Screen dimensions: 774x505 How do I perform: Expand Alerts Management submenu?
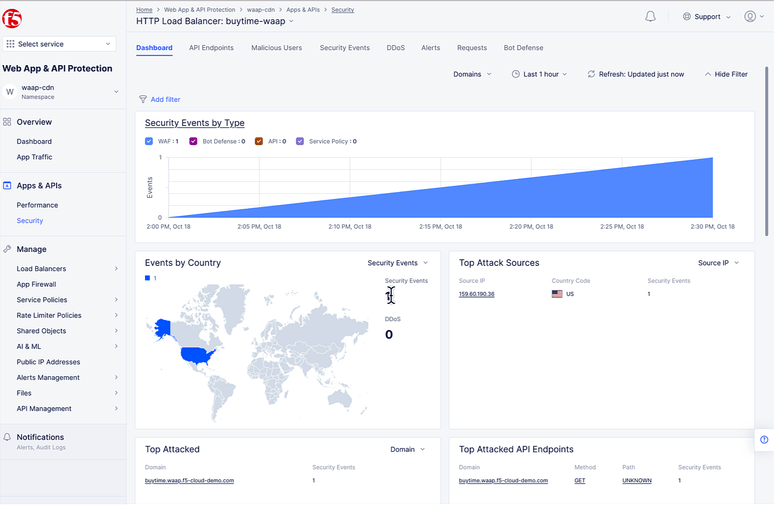tap(116, 378)
